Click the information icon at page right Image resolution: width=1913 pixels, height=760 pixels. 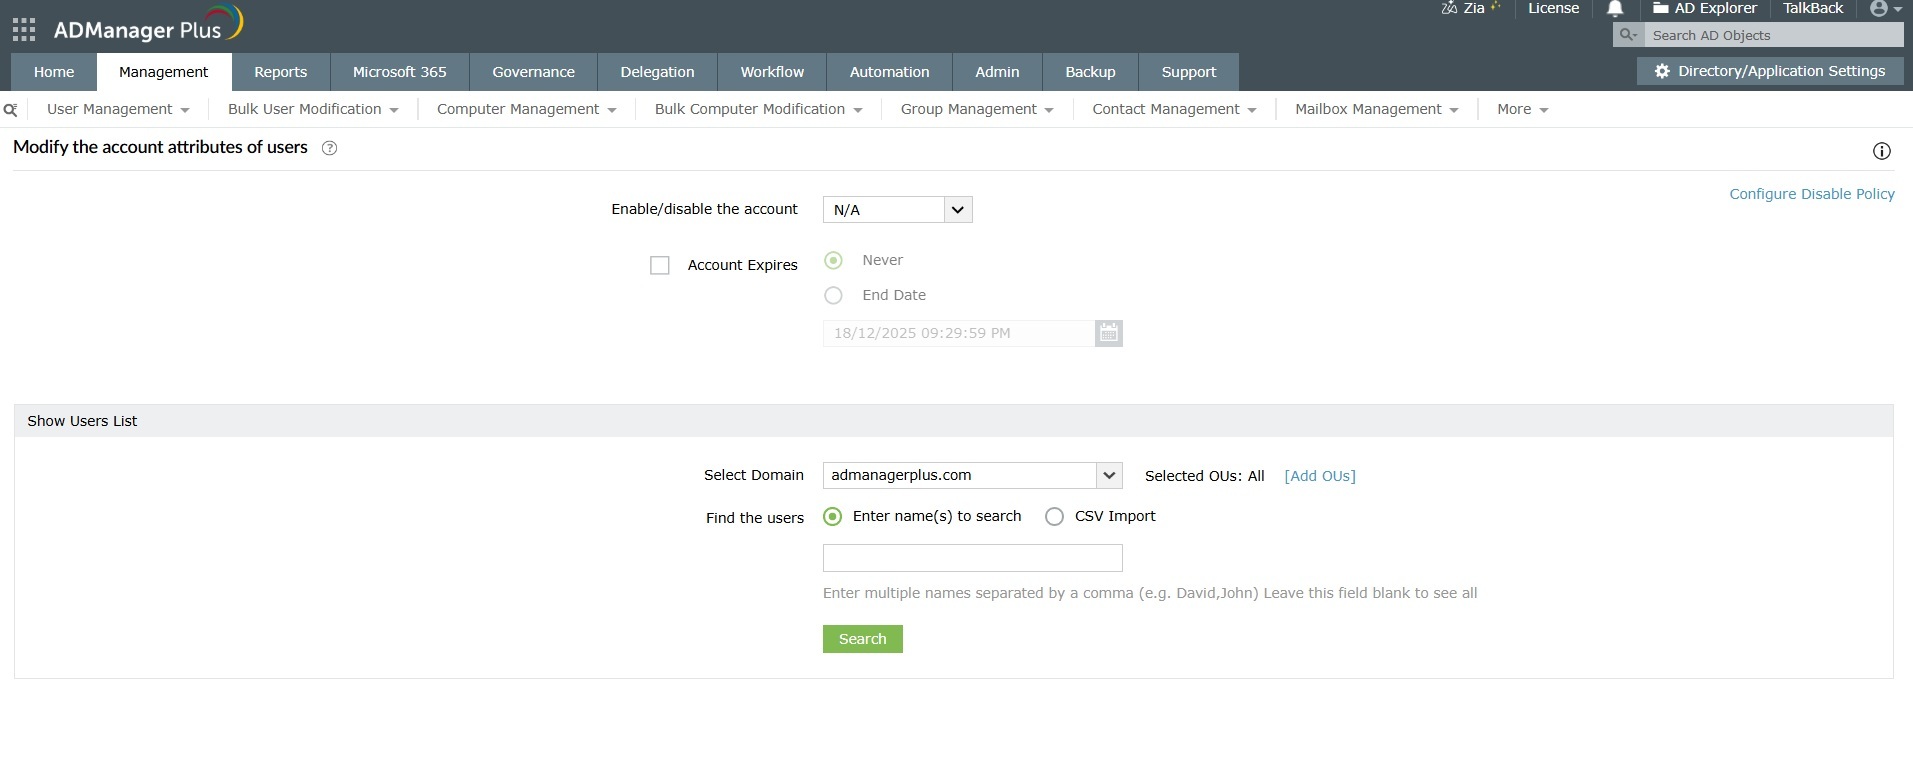click(1881, 151)
